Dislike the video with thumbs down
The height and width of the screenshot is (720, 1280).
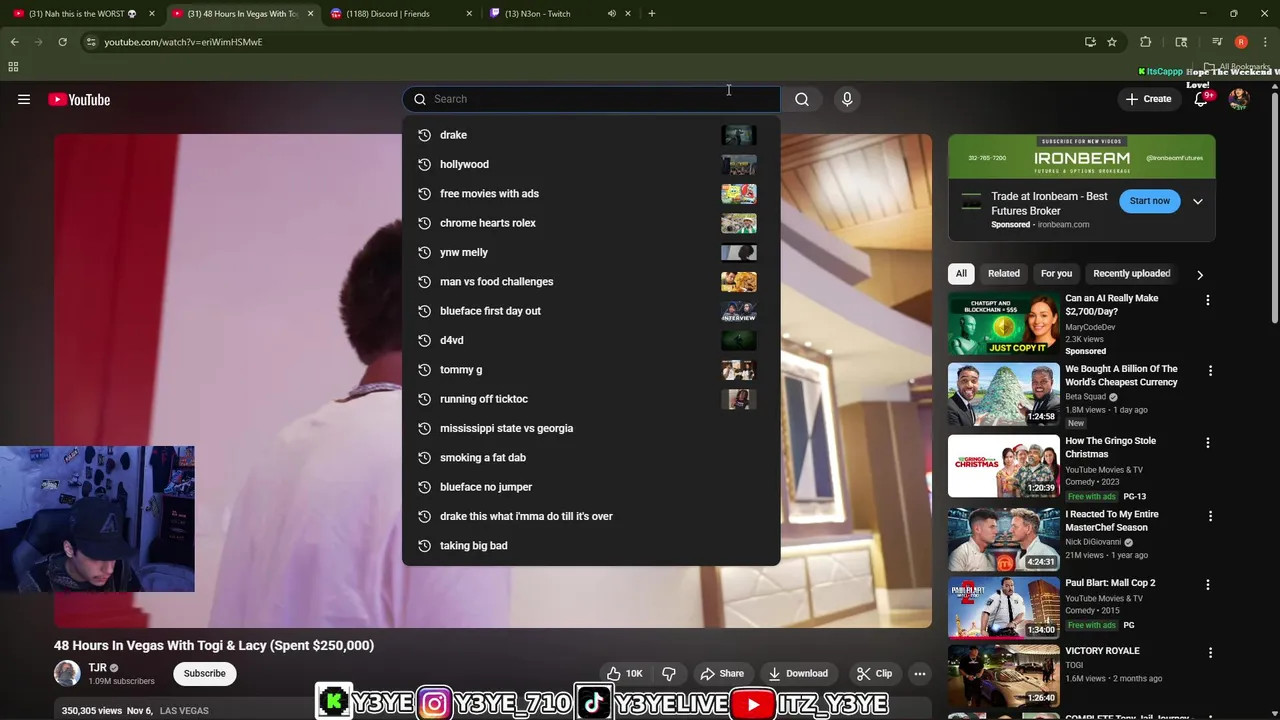(x=669, y=673)
